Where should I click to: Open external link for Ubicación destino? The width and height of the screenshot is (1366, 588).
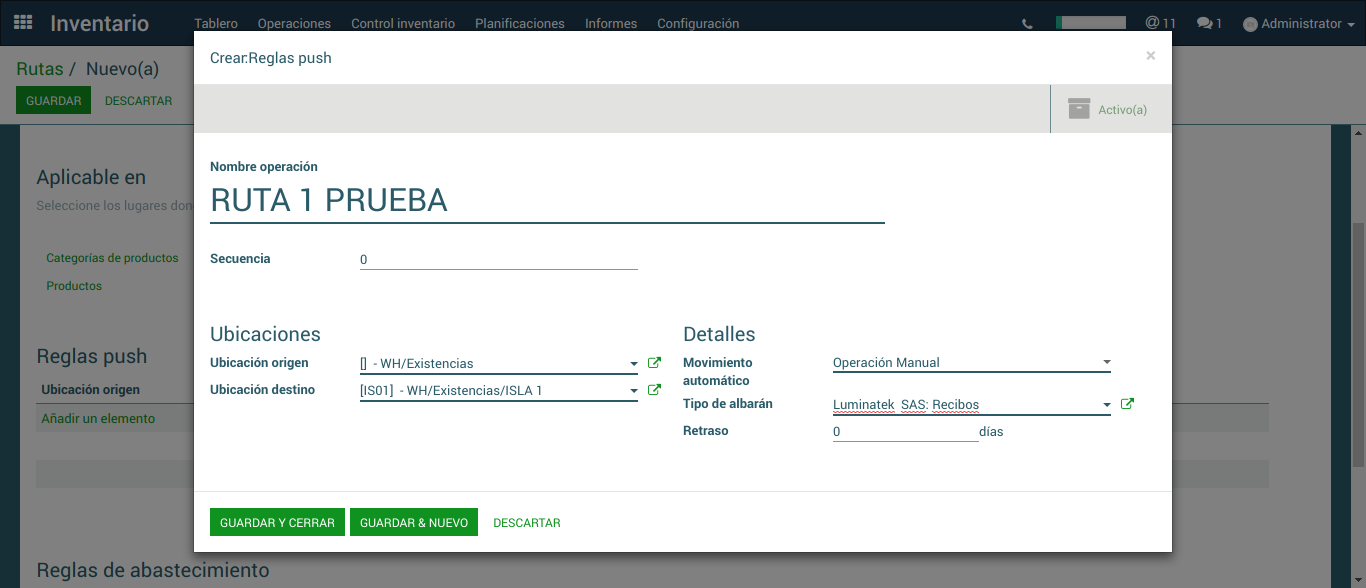(x=654, y=390)
